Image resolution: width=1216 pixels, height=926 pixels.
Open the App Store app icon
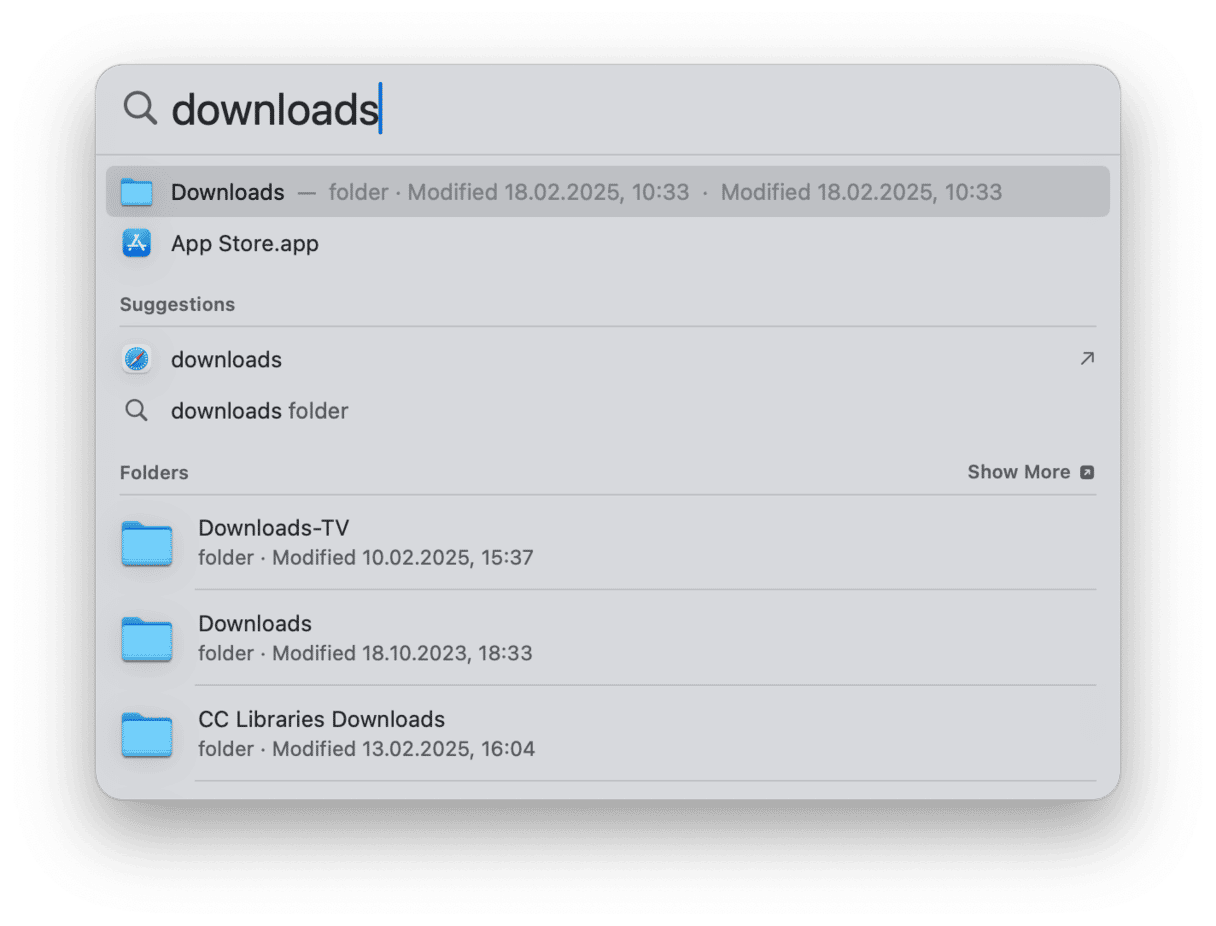pyautogui.click(x=136, y=243)
